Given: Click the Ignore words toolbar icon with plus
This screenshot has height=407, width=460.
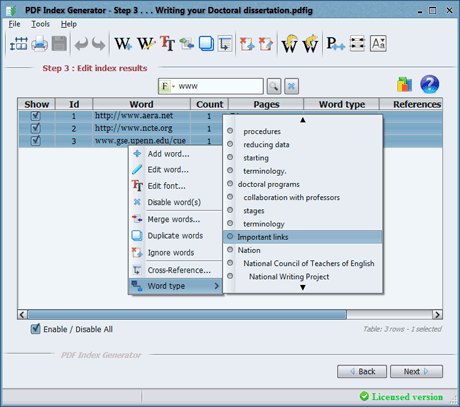Looking at the screenshot, I should point(247,44).
